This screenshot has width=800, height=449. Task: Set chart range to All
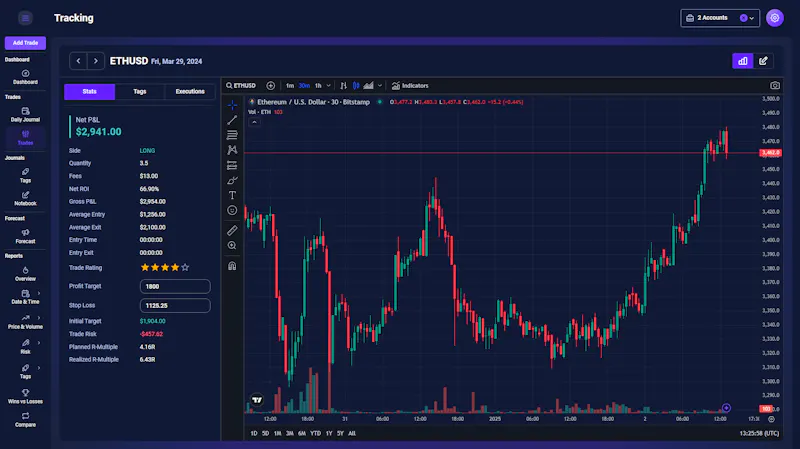(352, 433)
